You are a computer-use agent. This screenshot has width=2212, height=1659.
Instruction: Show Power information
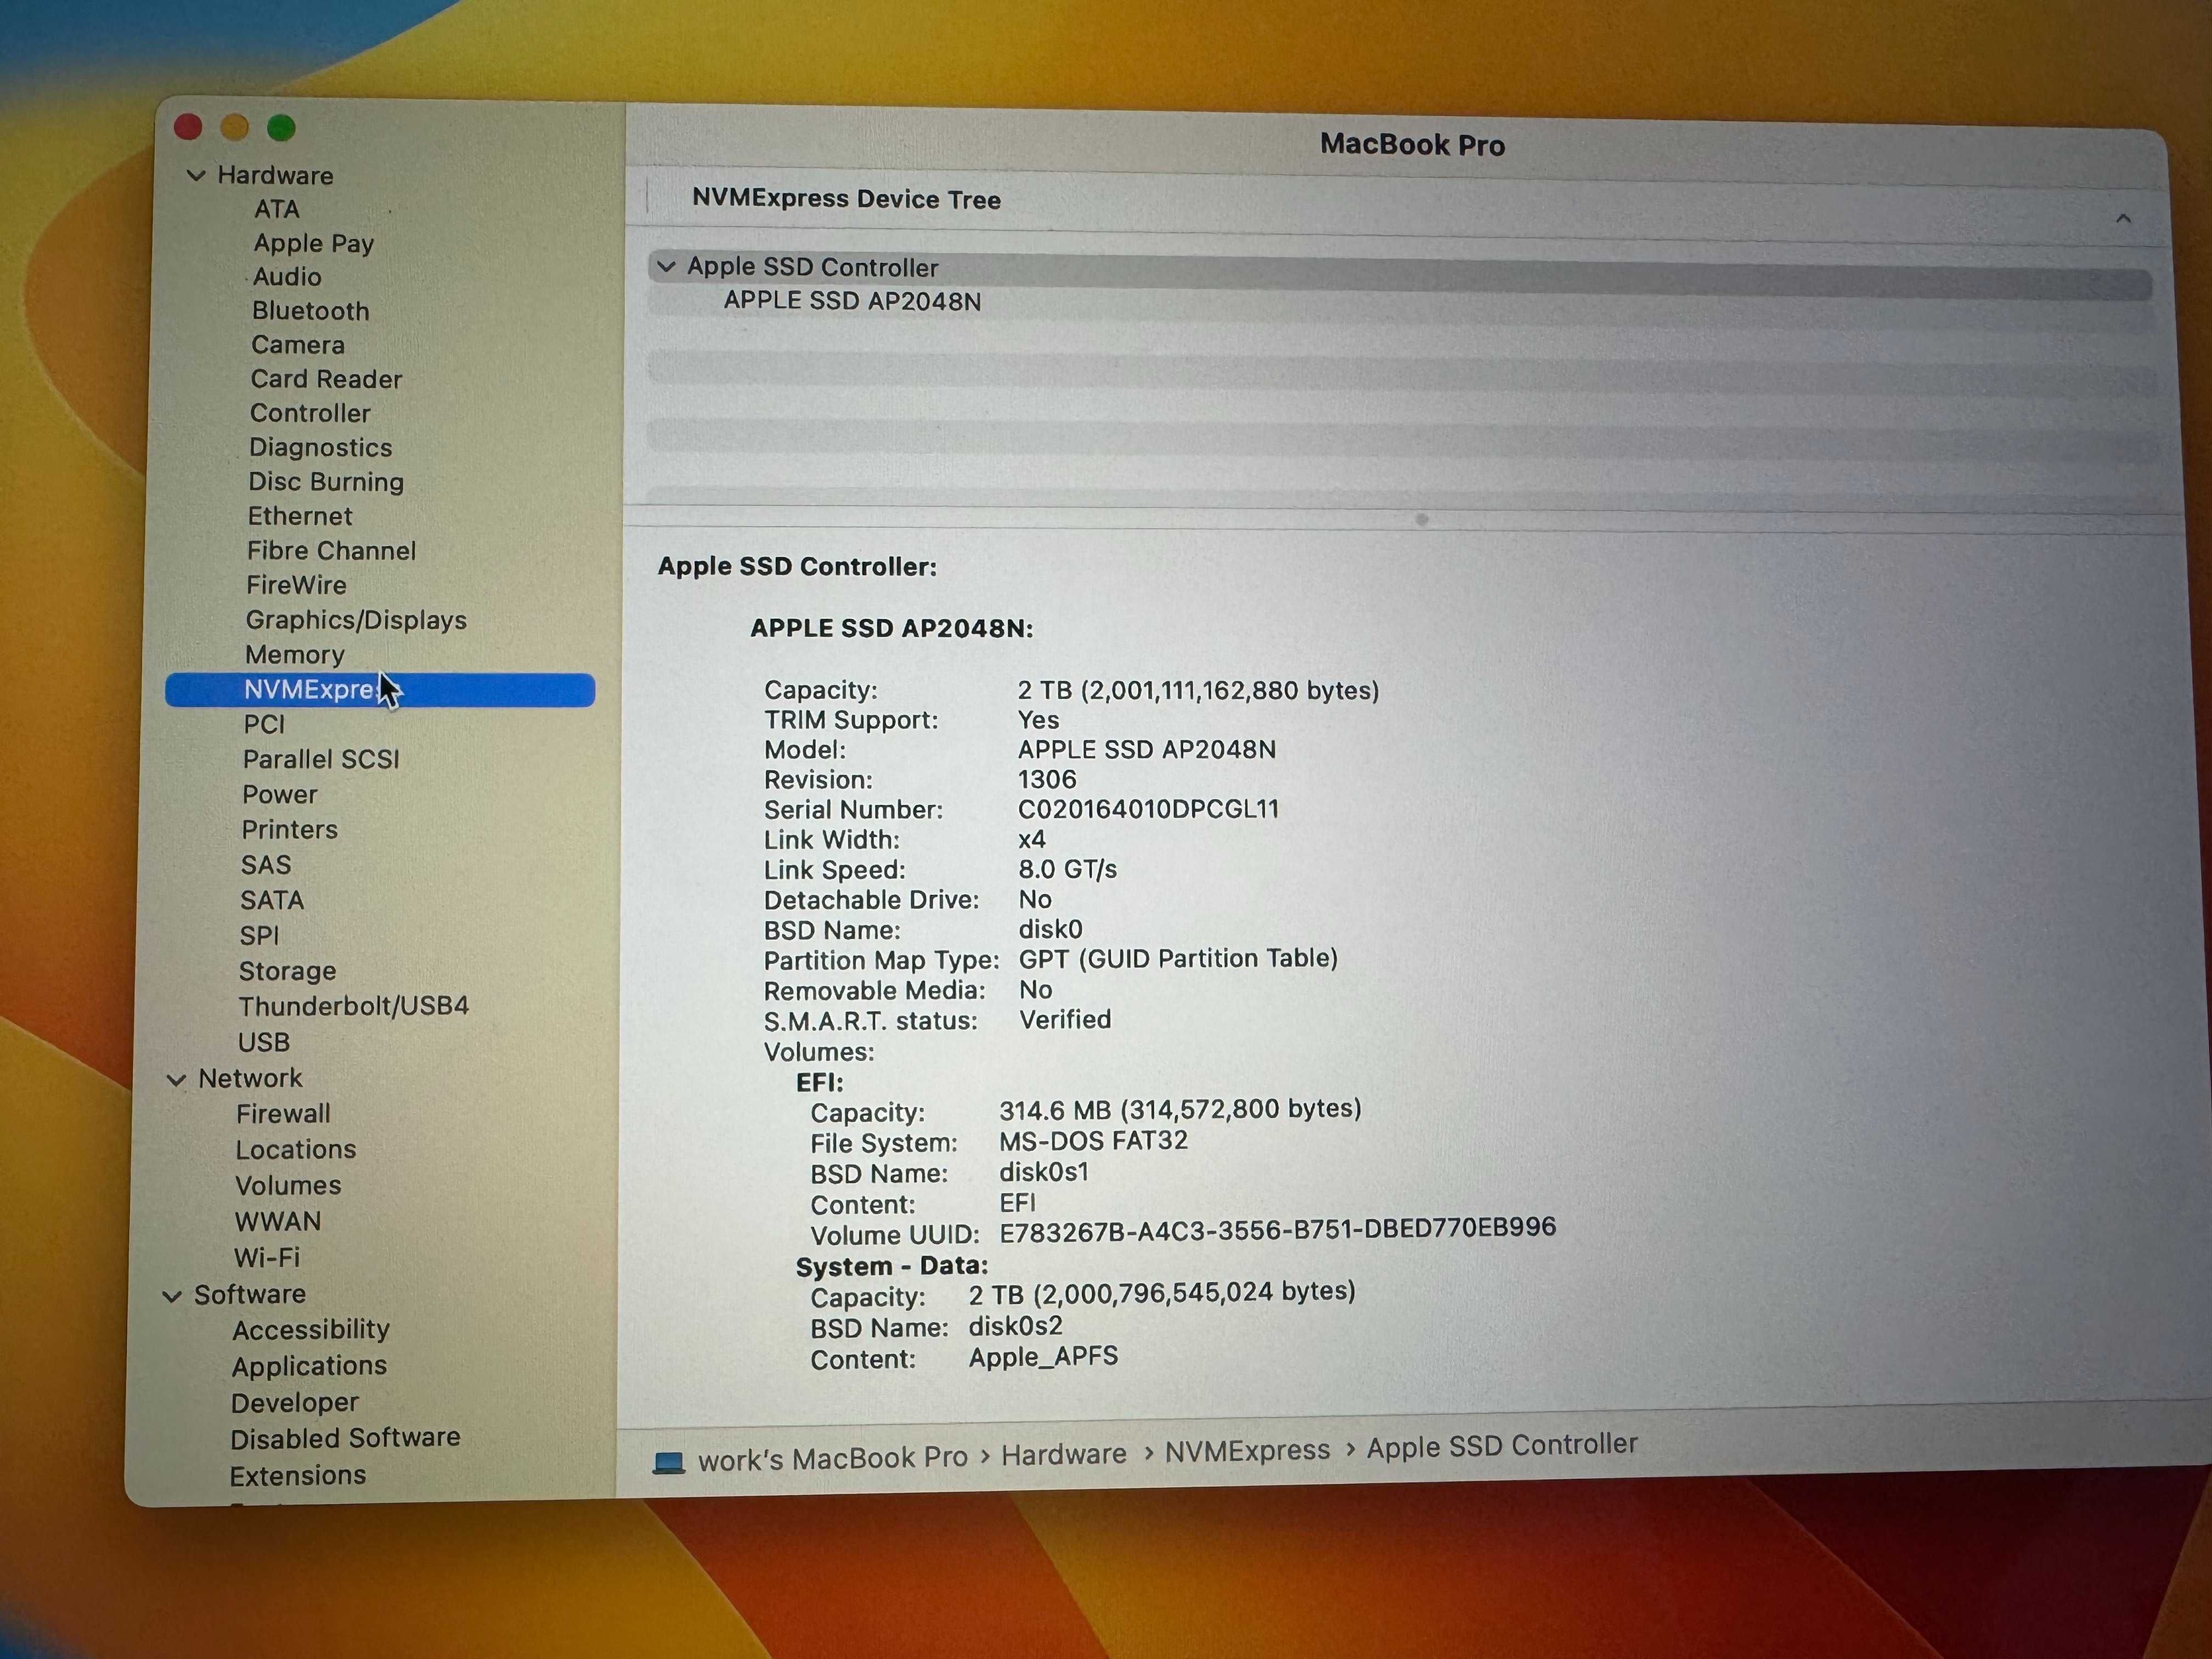tap(280, 795)
